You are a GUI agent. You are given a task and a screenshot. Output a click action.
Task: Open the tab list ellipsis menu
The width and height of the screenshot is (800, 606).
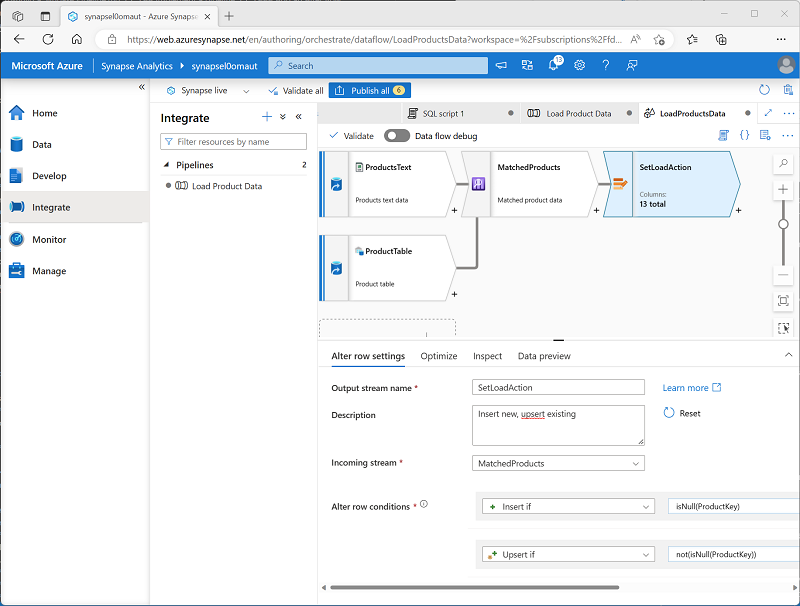[x=788, y=113]
